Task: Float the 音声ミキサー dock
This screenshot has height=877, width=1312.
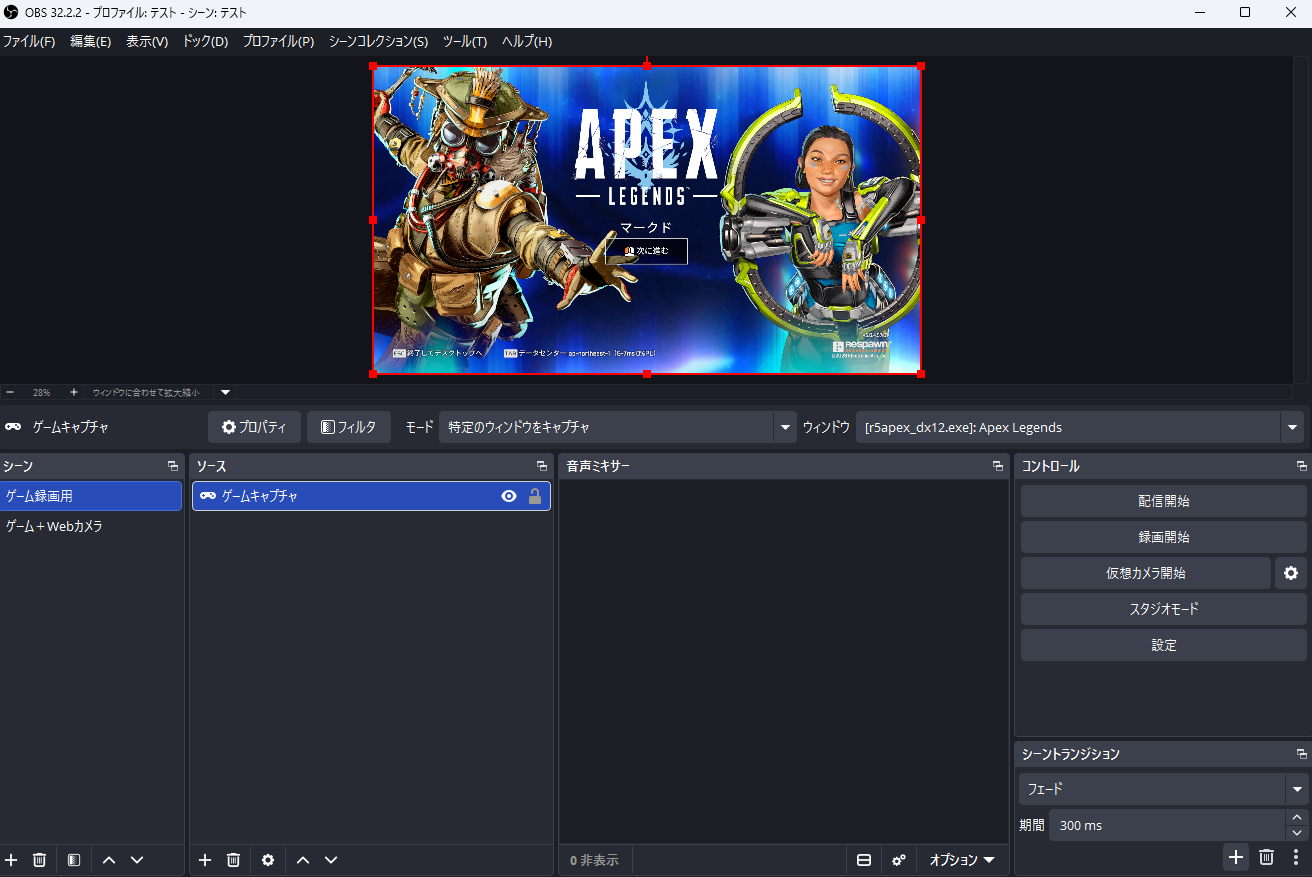Action: (x=998, y=466)
